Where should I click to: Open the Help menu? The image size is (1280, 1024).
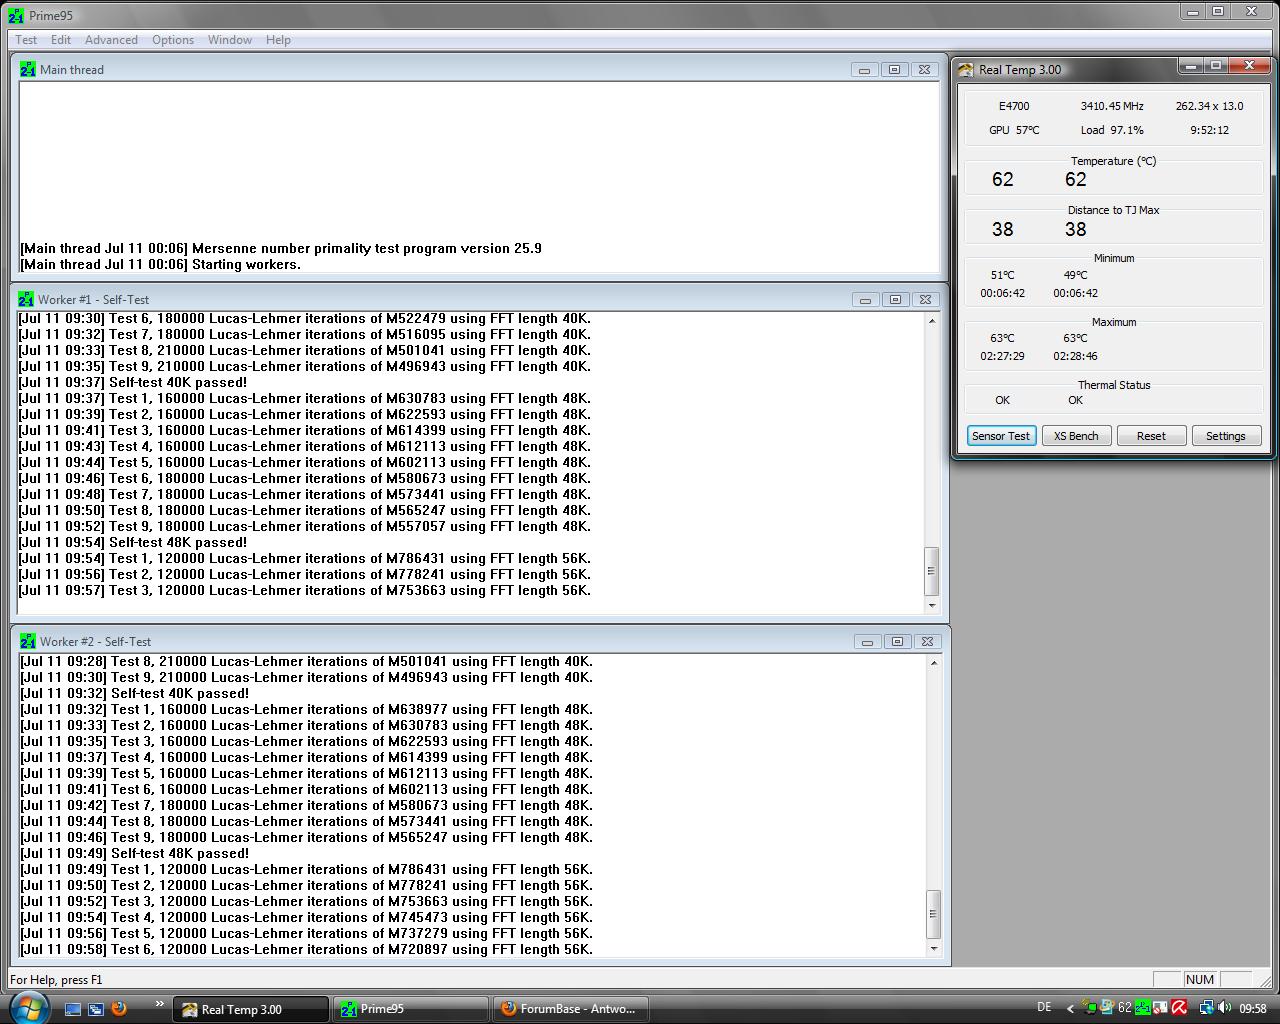click(278, 40)
